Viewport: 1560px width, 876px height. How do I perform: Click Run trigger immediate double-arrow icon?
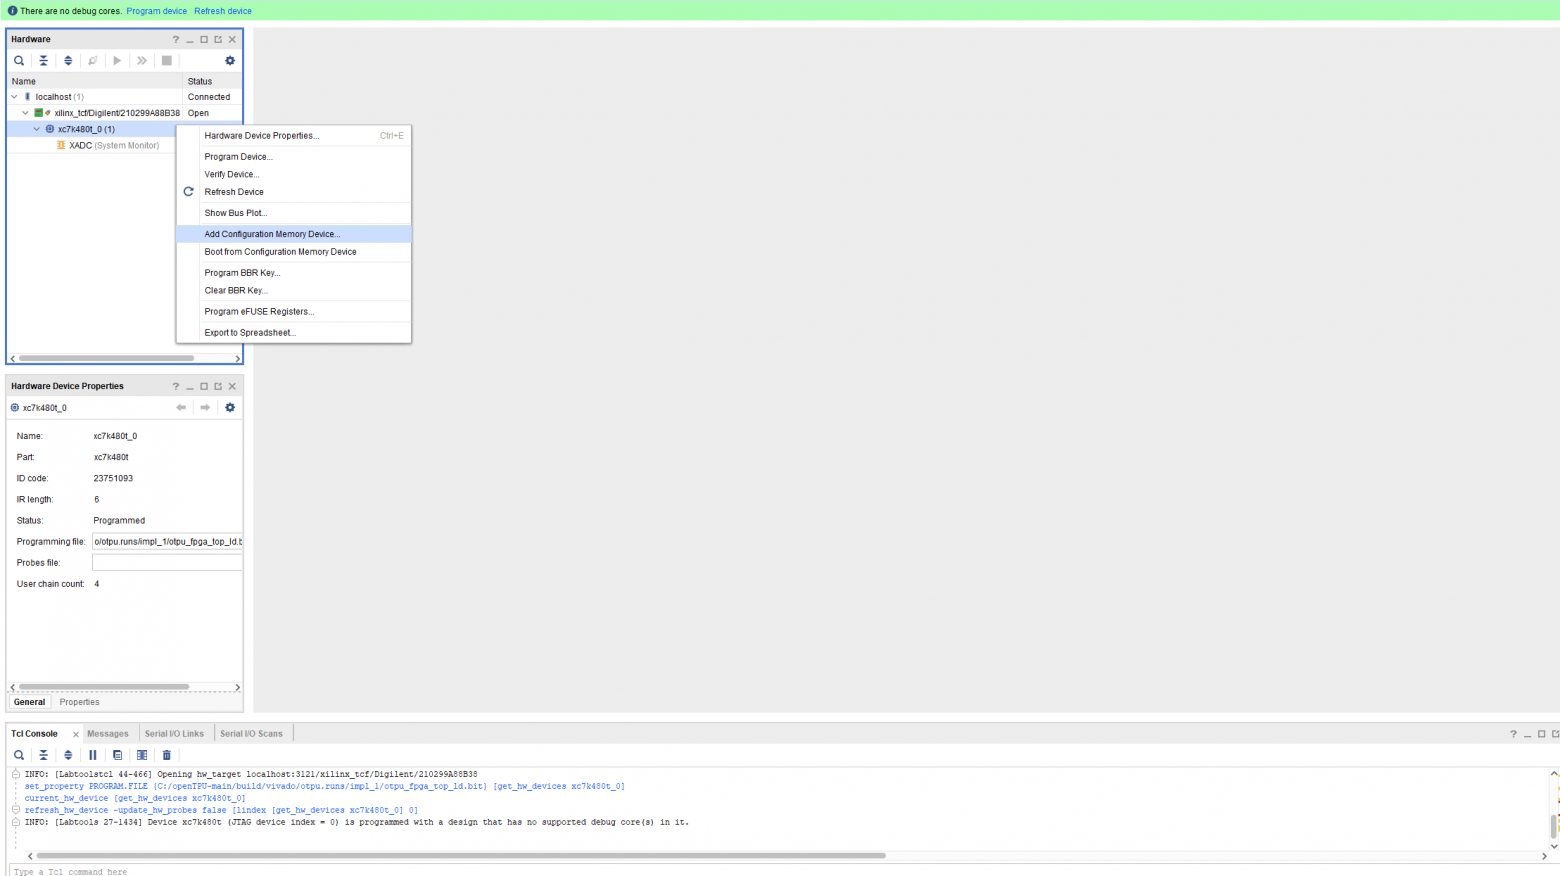click(142, 61)
